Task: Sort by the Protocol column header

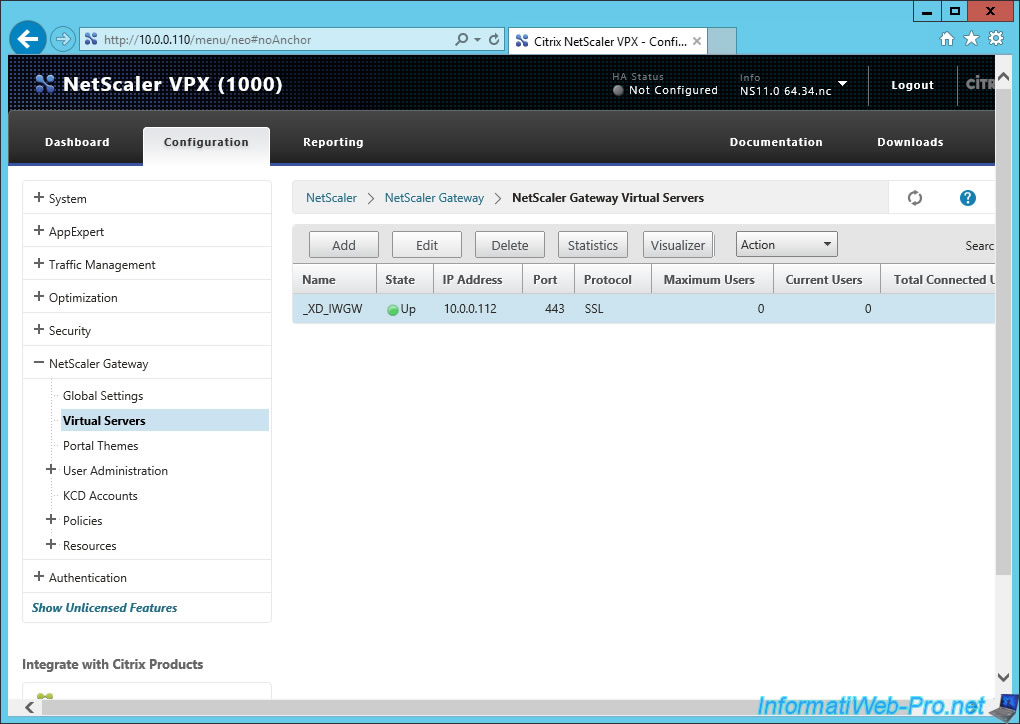Action: click(x=613, y=280)
